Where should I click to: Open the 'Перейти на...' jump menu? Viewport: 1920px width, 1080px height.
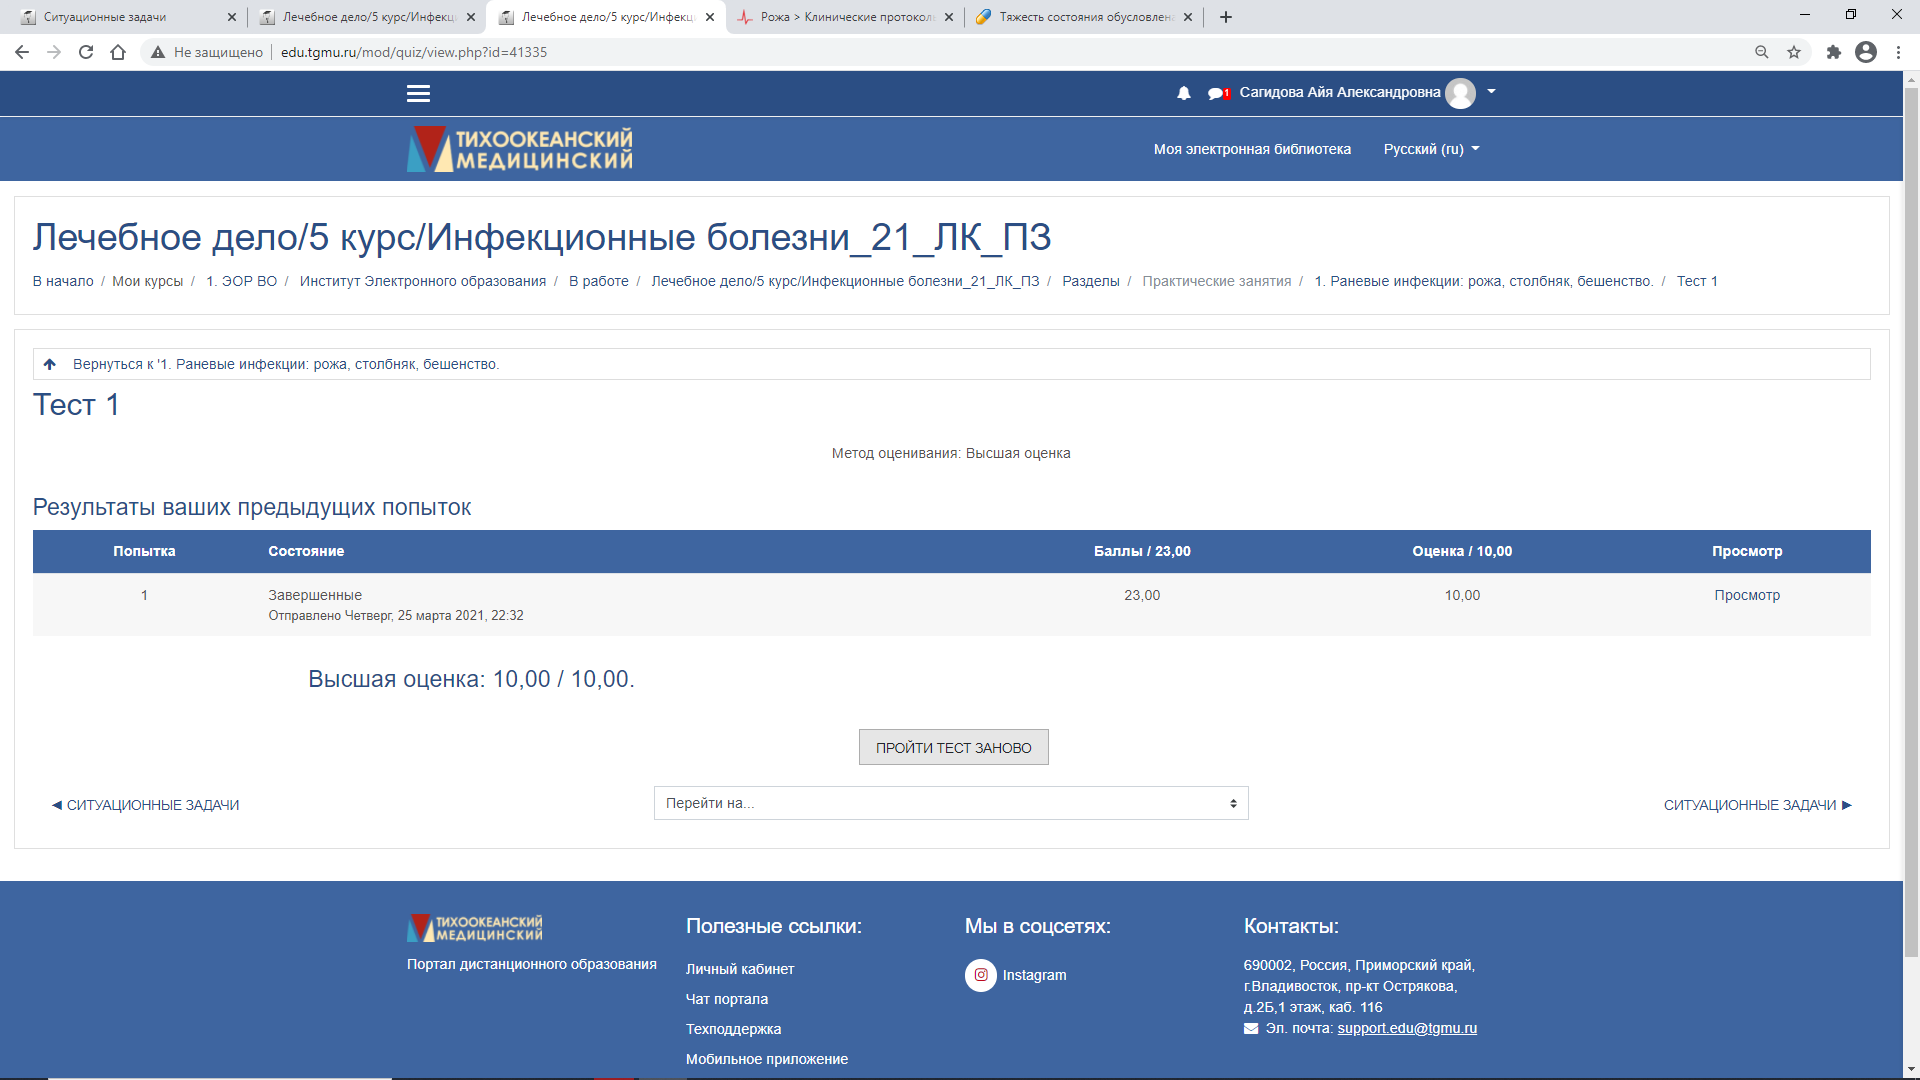(950, 803)
